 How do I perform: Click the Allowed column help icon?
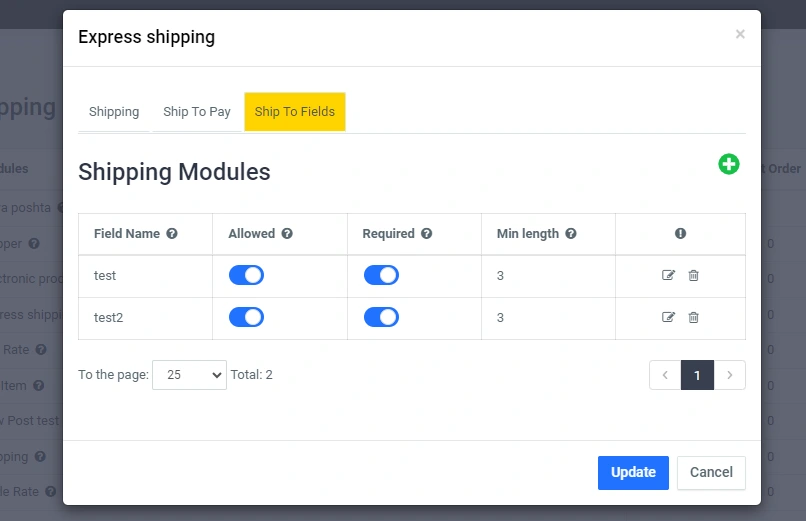(287, 234)
